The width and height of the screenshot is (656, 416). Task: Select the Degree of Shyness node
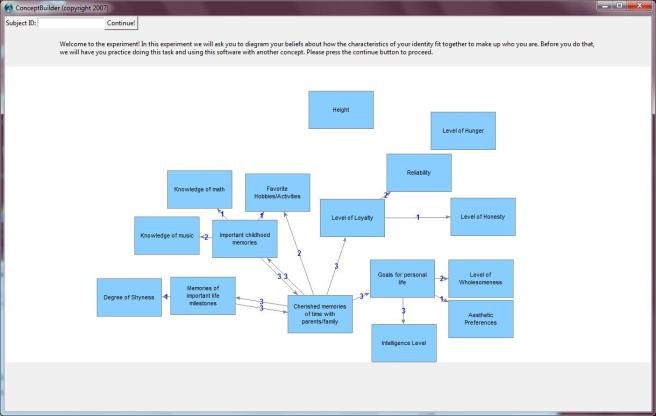click(129, 298)
